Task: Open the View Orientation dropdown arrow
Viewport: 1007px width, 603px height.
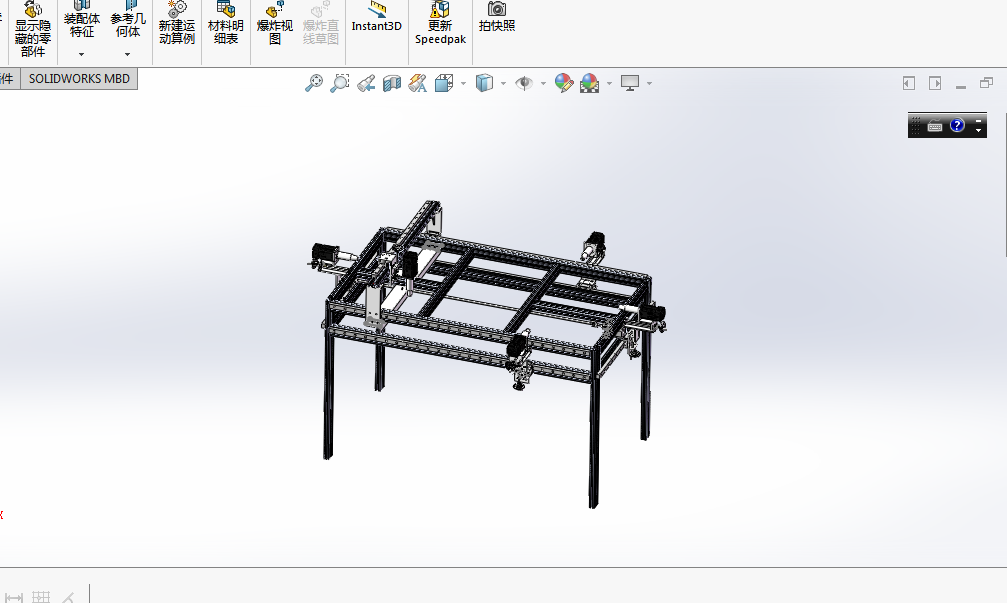Action: (463, 83)
